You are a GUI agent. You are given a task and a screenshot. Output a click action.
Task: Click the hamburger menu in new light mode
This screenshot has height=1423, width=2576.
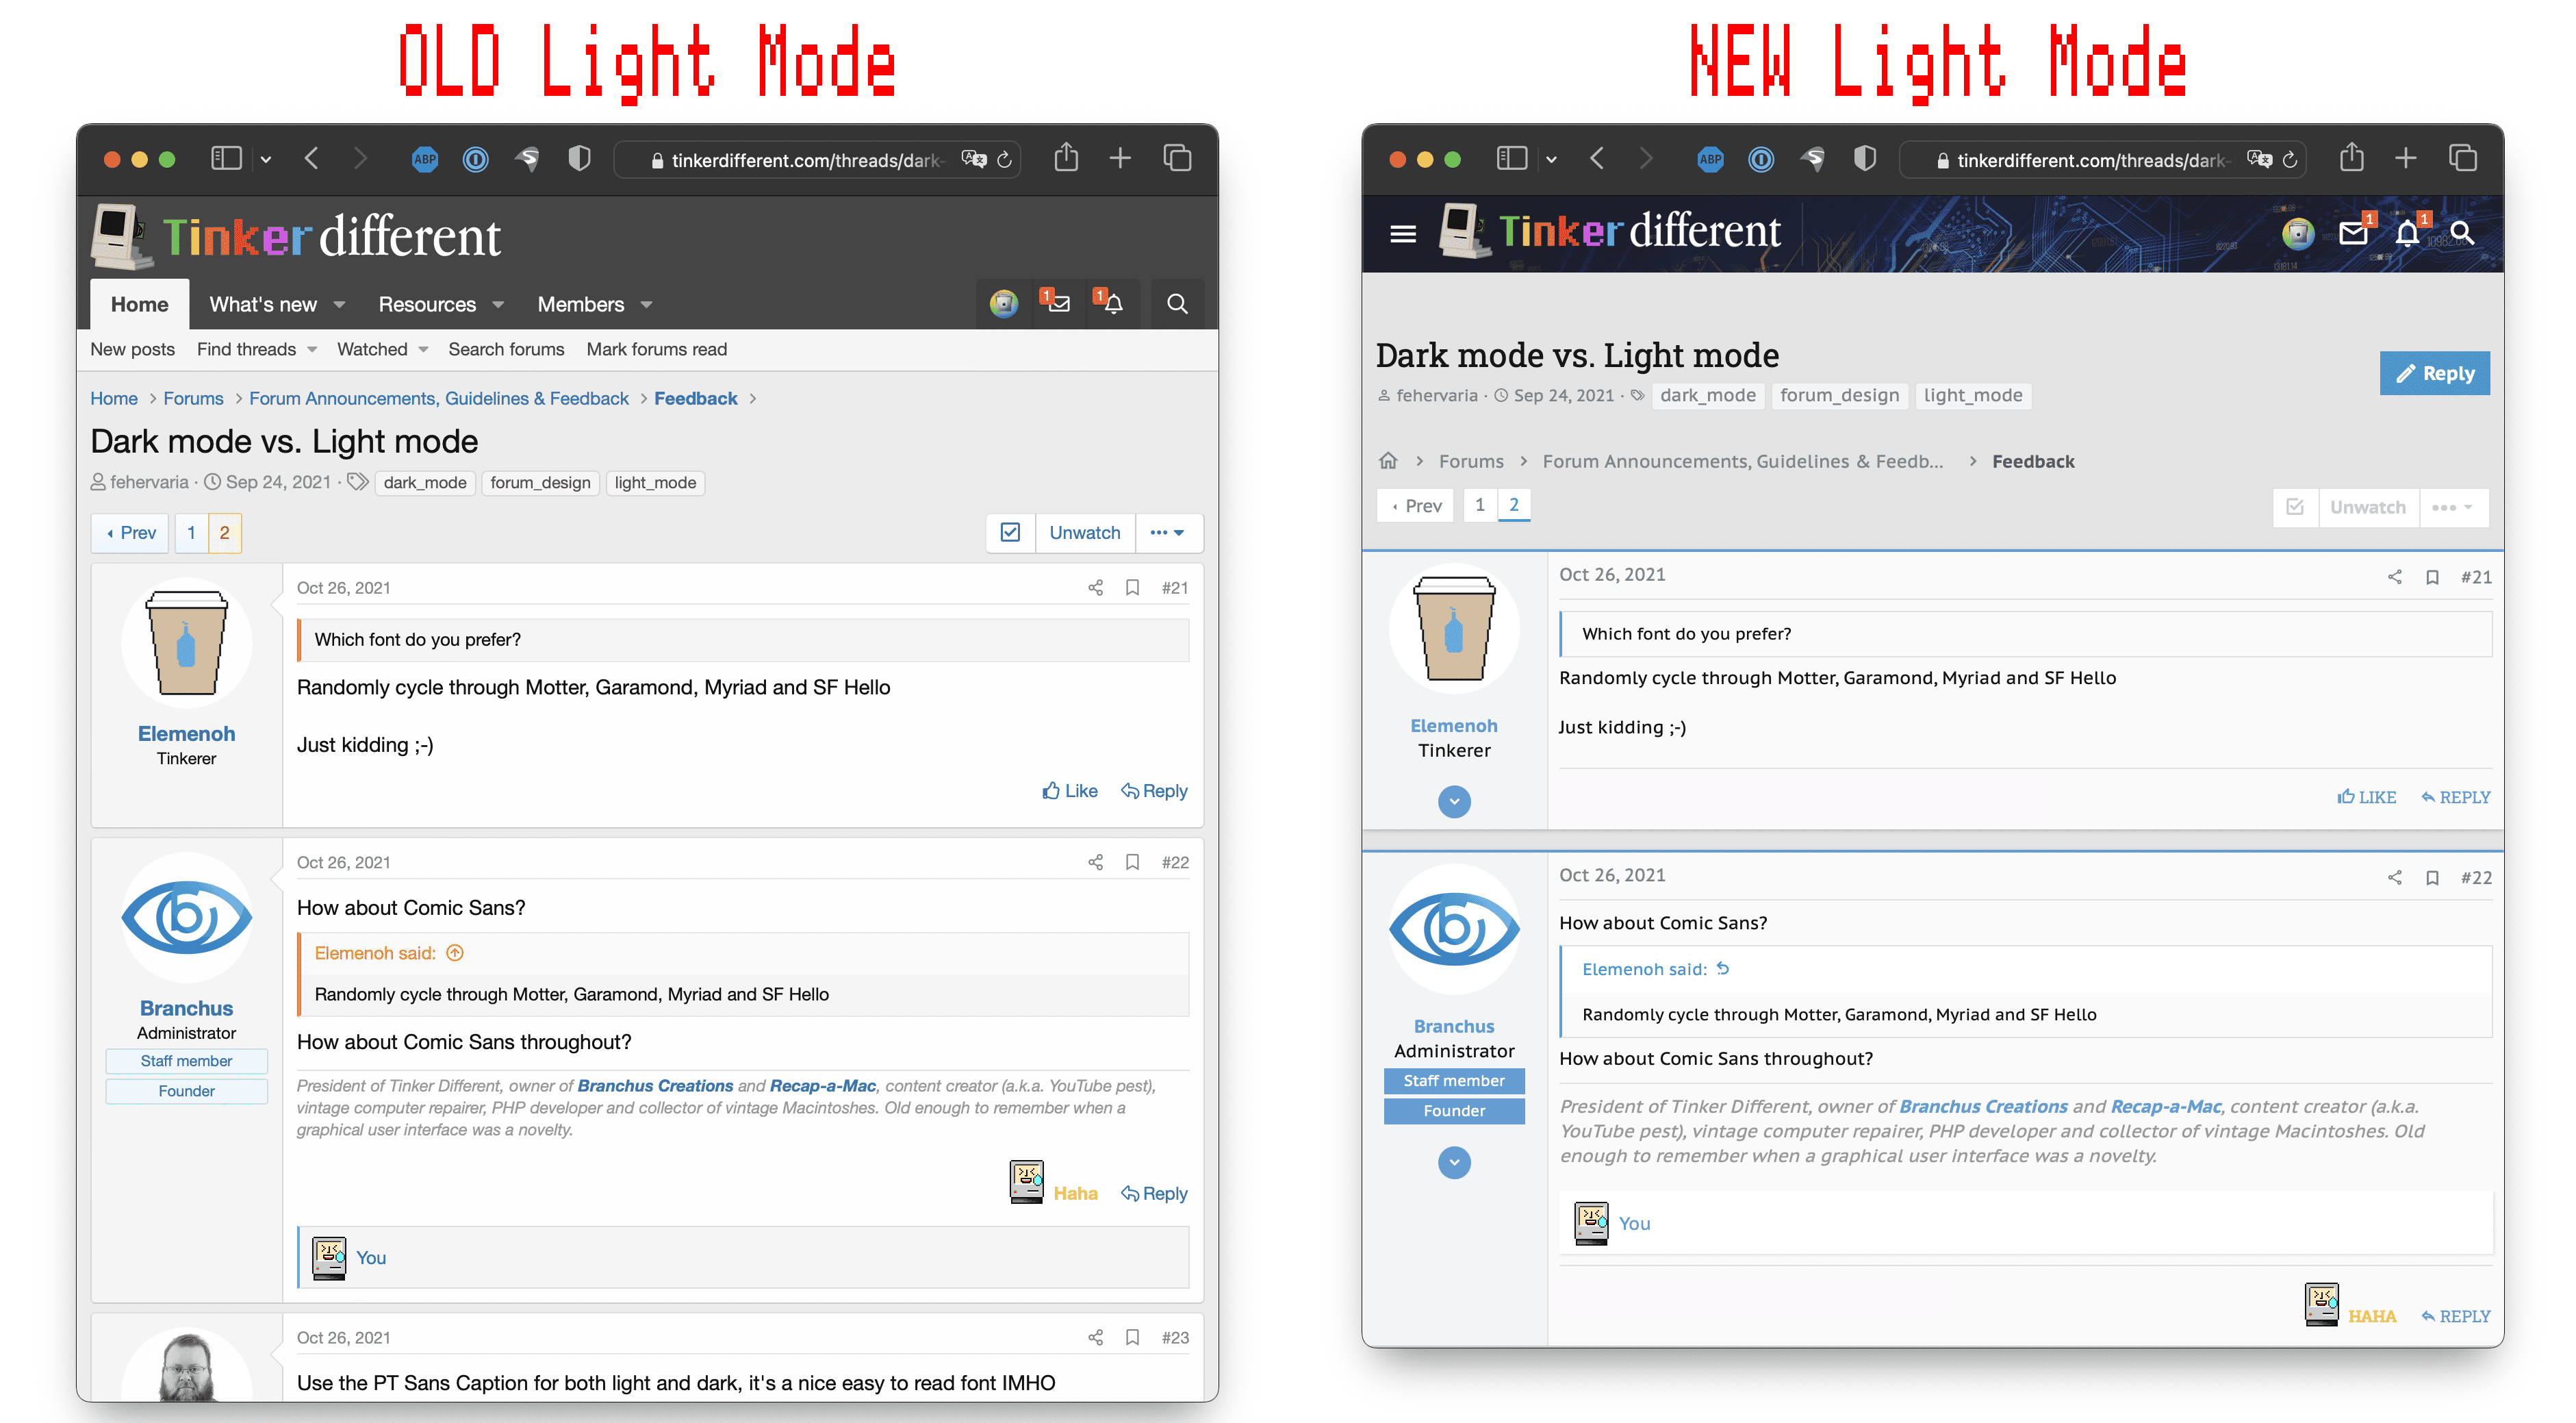[1403, 234]
